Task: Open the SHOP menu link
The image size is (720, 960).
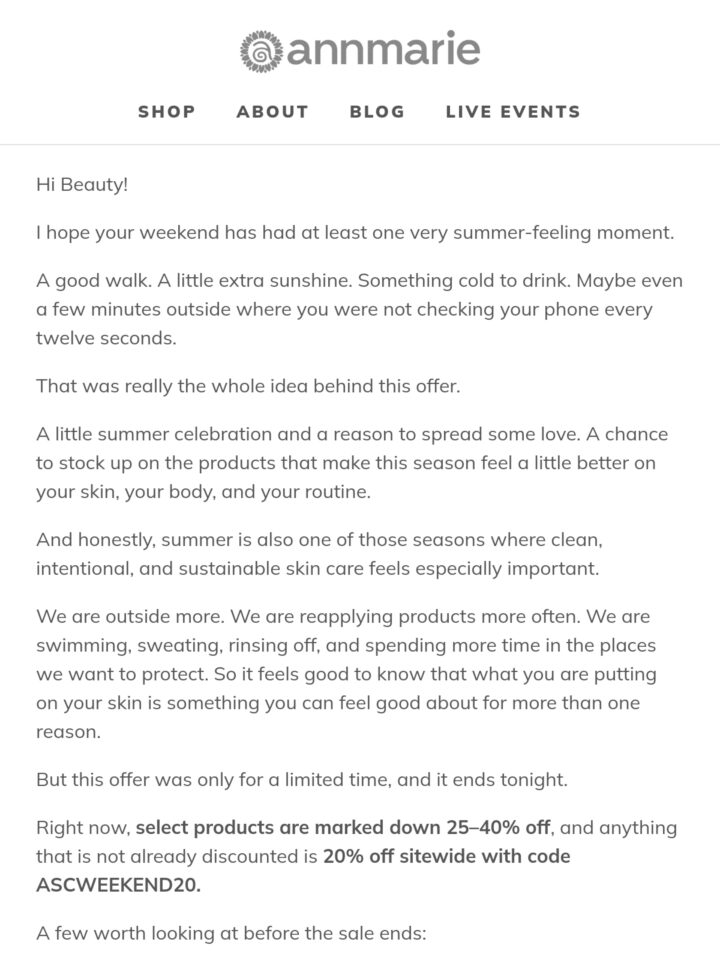Action: pyautogui.click(x=167, y=111)
